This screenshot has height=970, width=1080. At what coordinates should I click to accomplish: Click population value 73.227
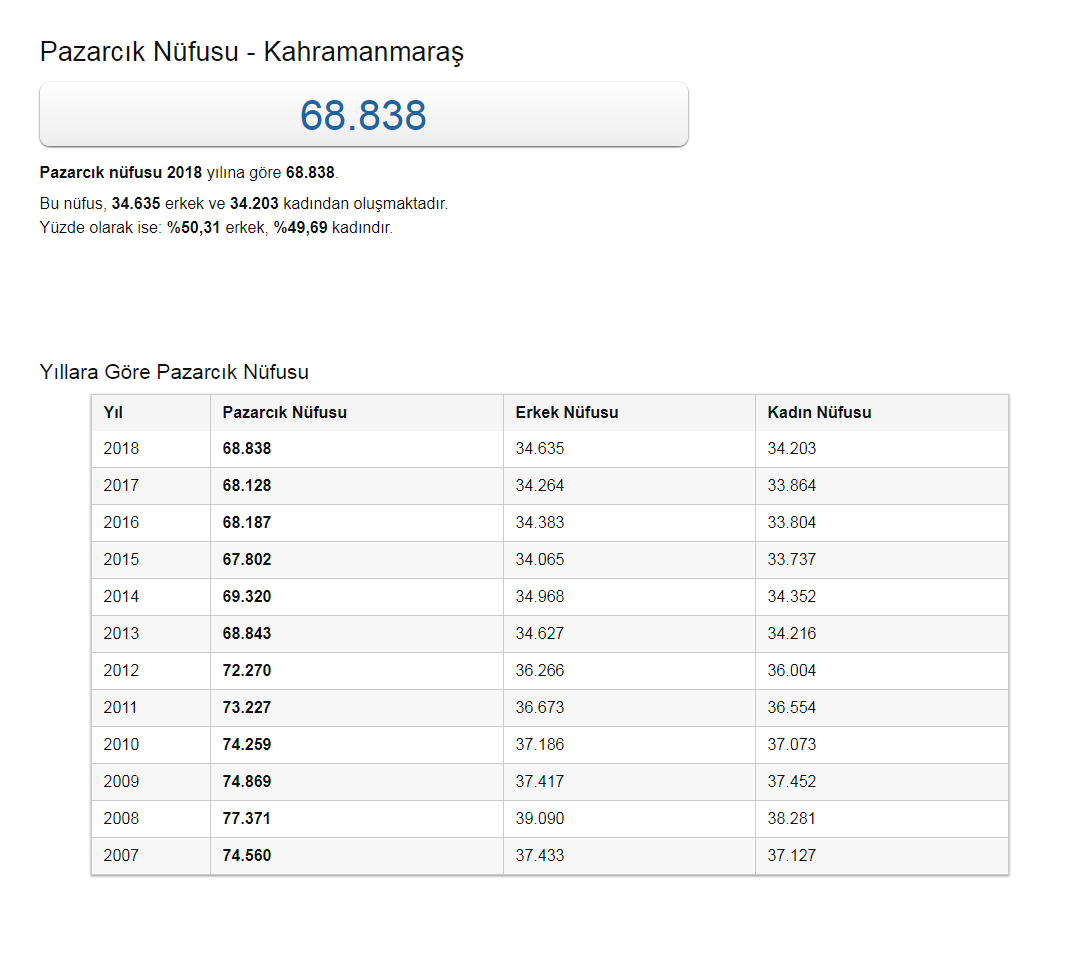click(x=247, y=708)
